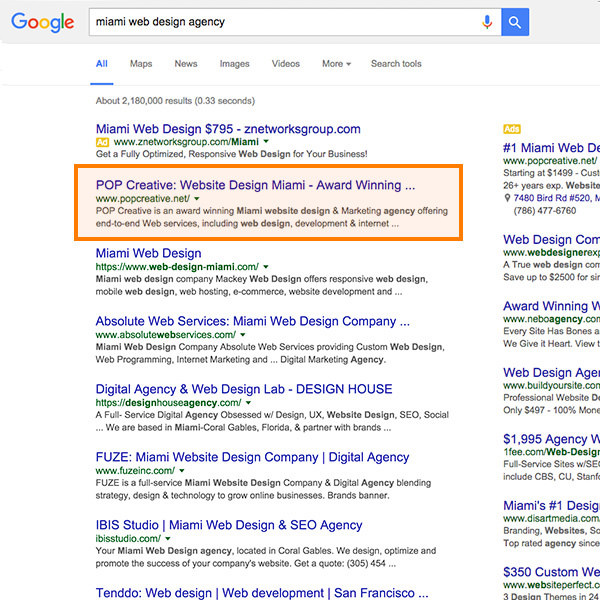Viewport: 600px width, 600px height.
Task: Click the www.websiteperfect URL text
Action: [551, 585]
